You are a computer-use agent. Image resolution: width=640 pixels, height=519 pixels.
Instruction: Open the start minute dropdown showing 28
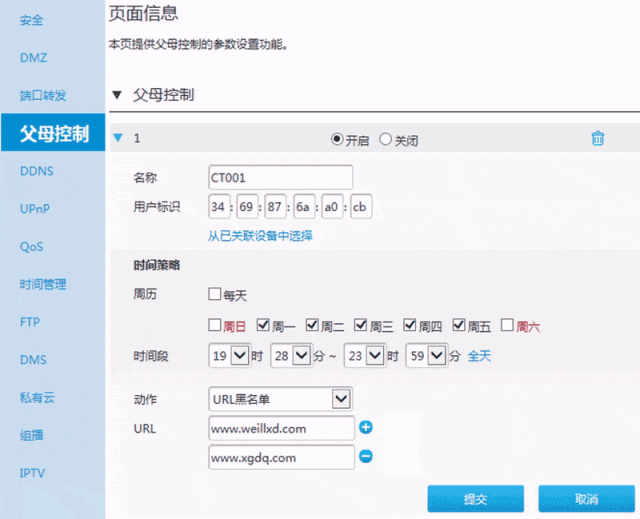[291, 355]
